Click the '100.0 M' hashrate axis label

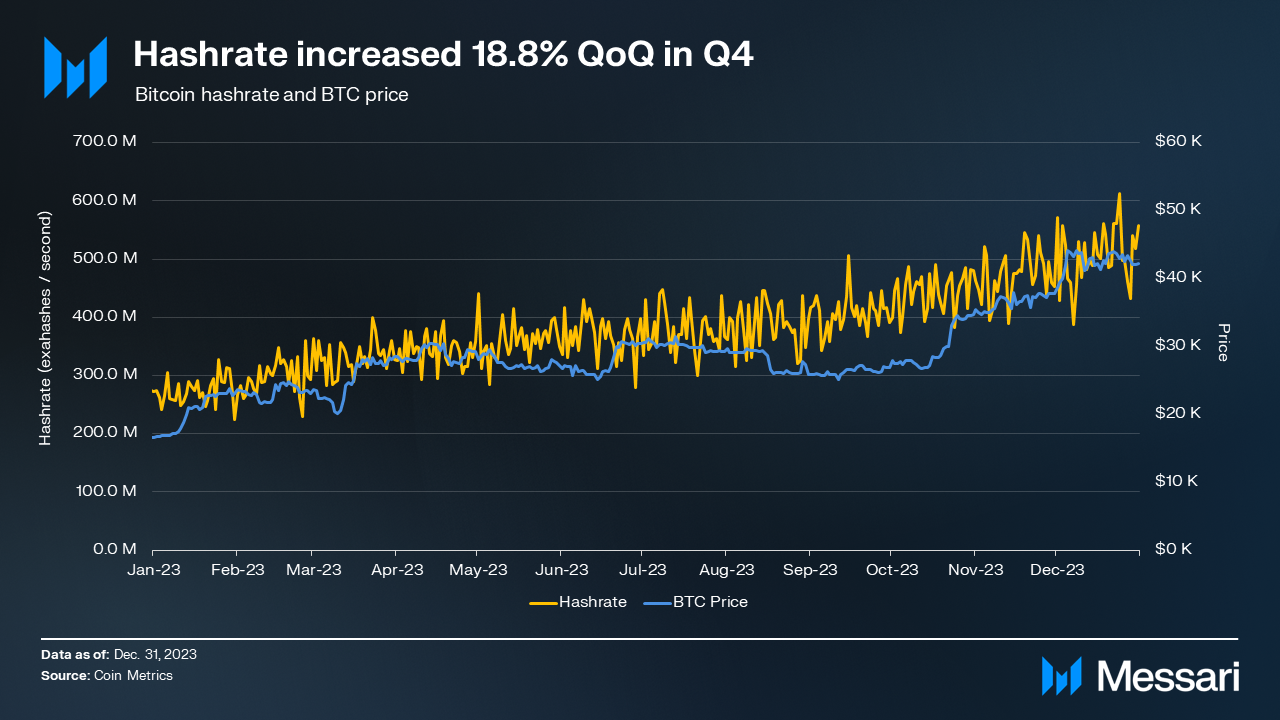106,491
